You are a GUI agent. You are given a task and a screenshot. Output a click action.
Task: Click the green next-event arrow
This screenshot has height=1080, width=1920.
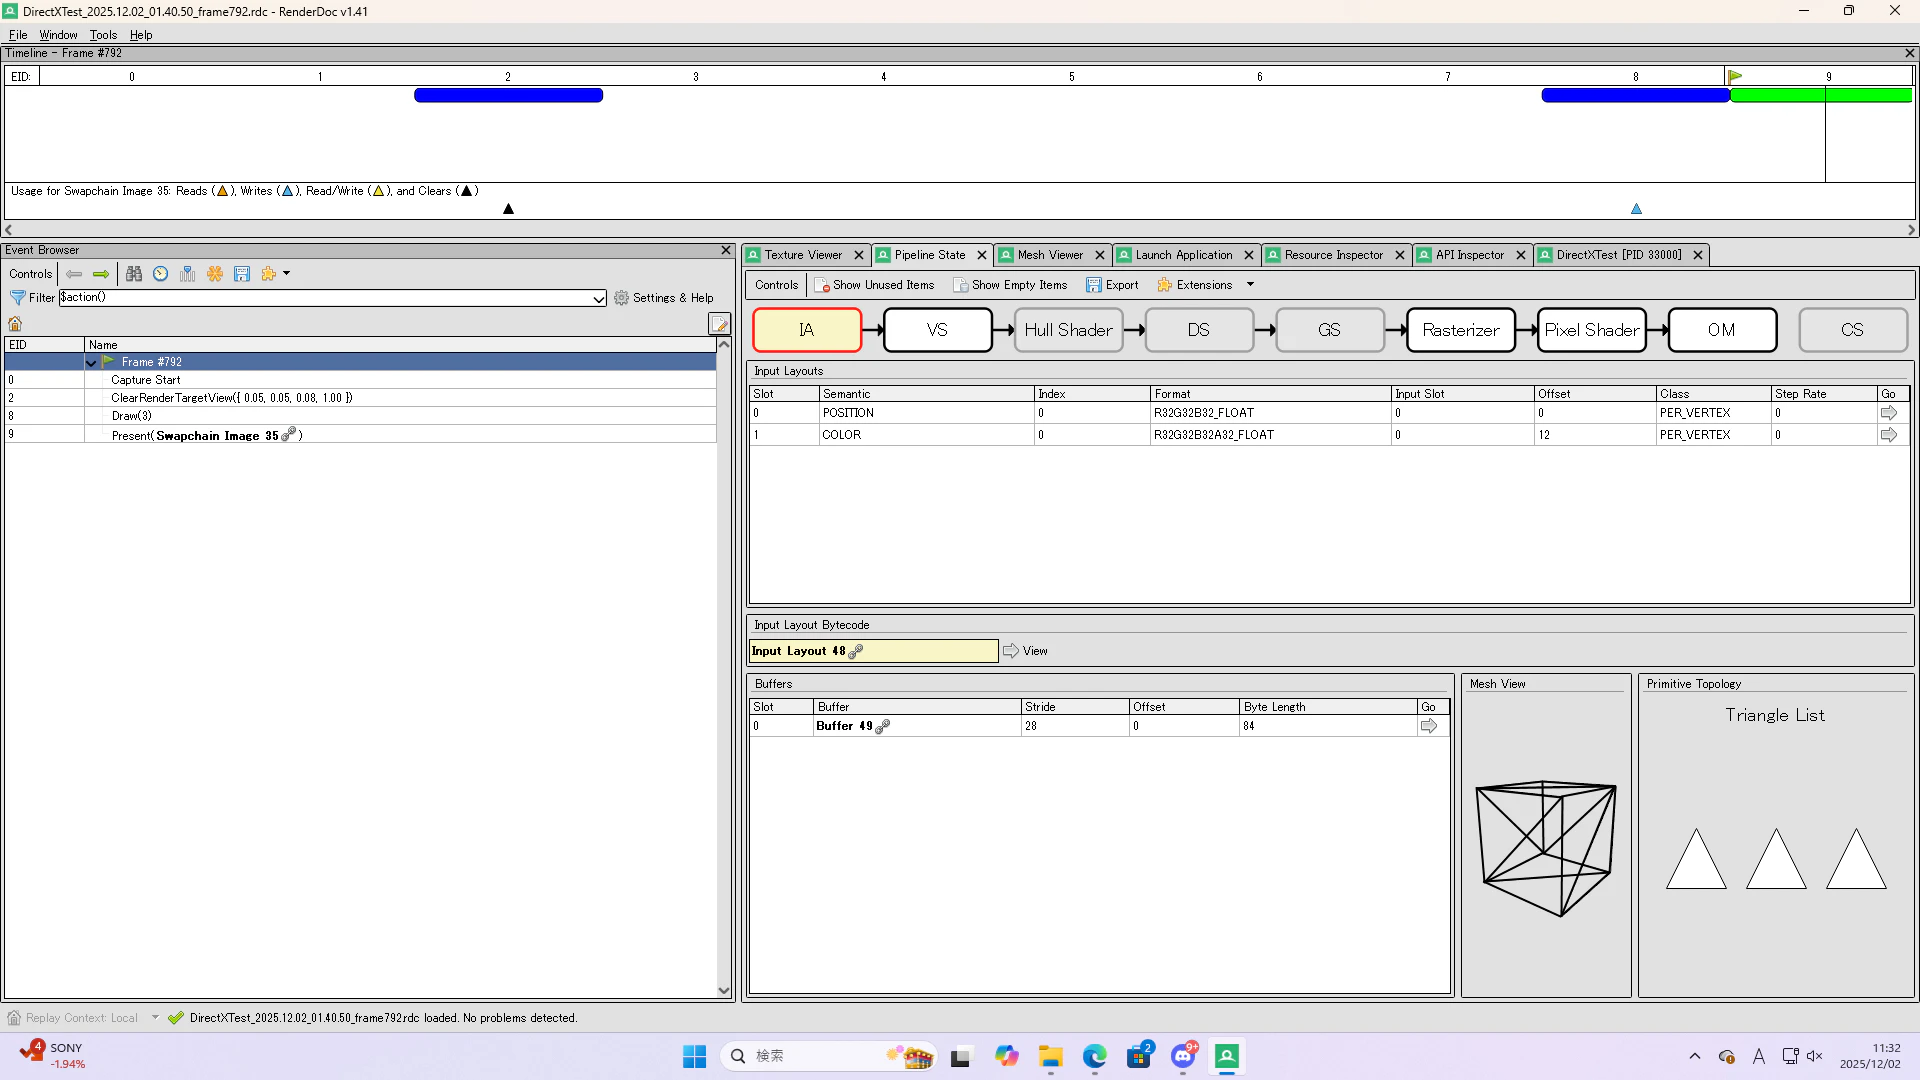101,274
